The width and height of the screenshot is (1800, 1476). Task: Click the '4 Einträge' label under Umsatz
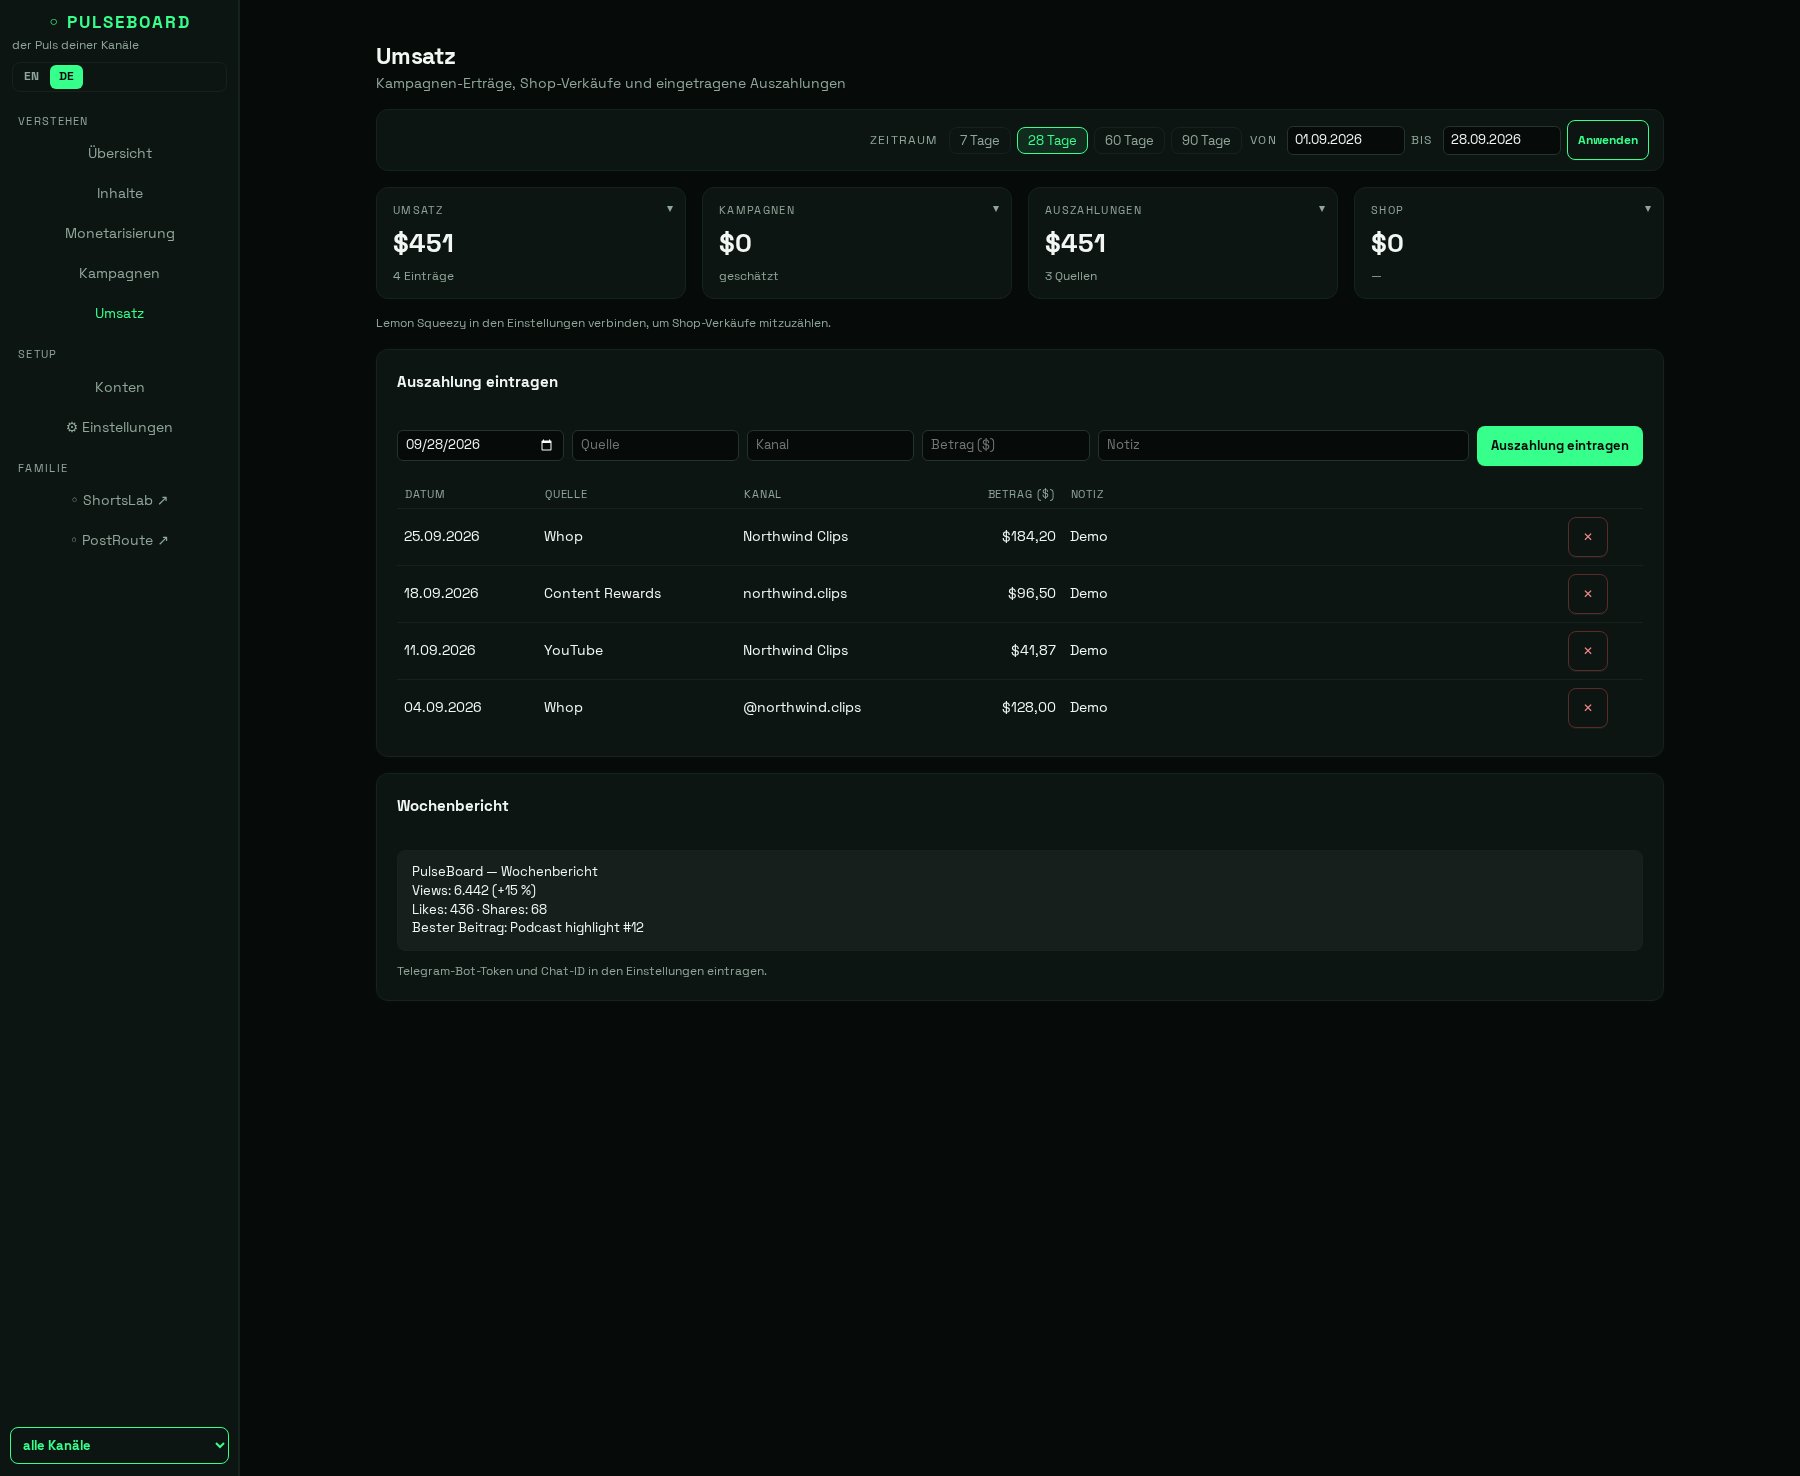click(x=423, y=276)
